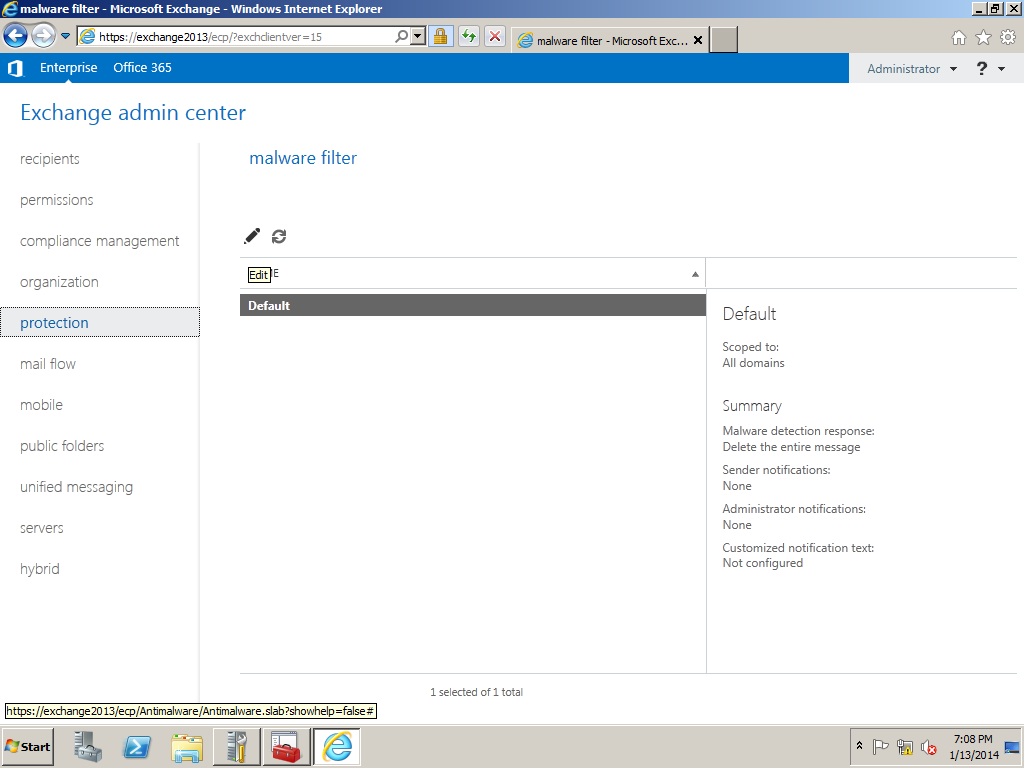Image resolution: width=1024 pixels, height=768 pixels.
Task: Launch PowerShell from the taskbar
Action: click(x=138, y=747)
